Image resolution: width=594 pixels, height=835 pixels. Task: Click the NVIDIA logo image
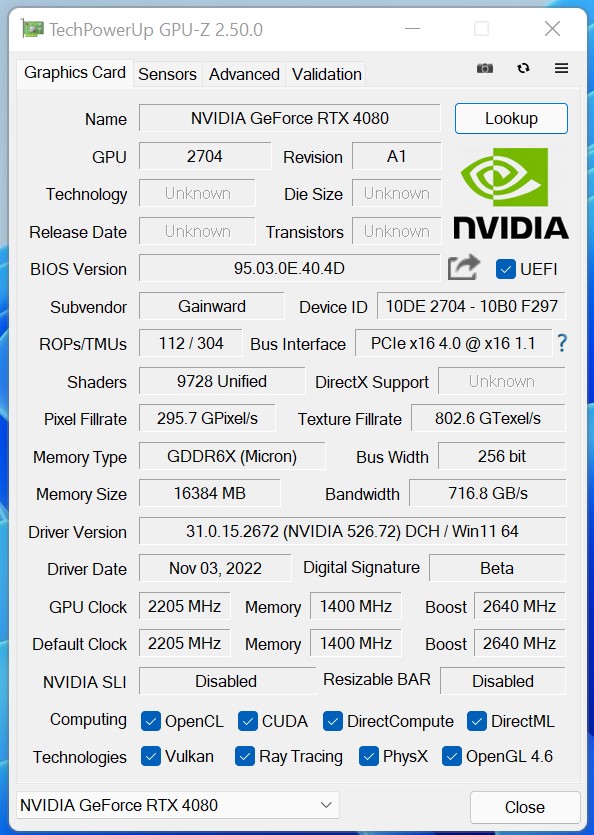(x=510, y=193)
